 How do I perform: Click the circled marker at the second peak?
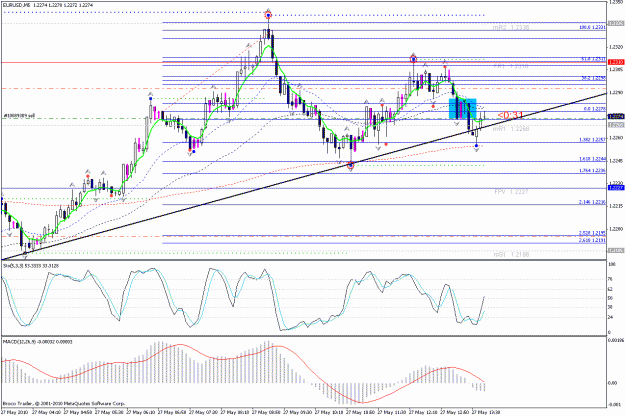(413, 60)
